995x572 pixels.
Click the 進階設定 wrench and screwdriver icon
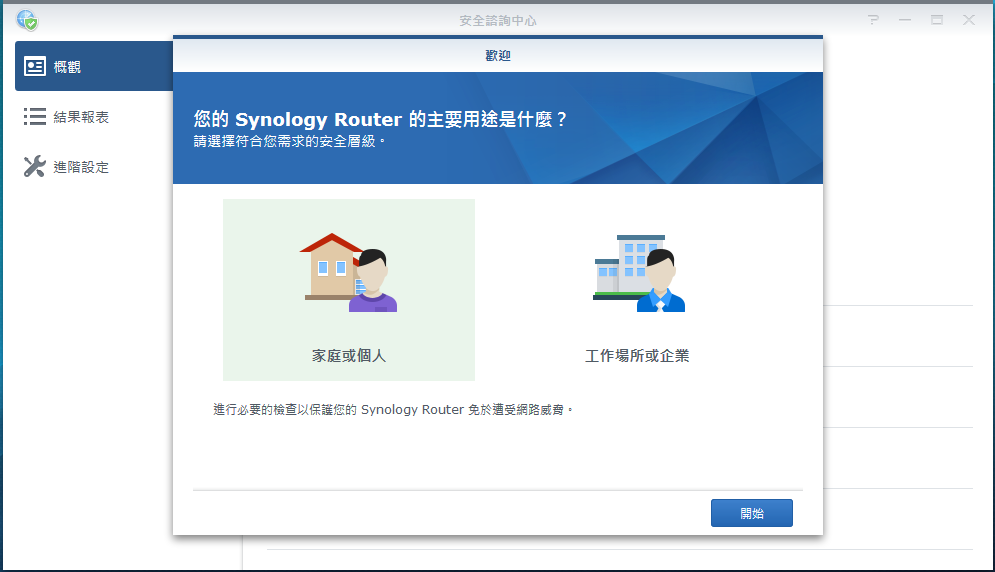35,166
